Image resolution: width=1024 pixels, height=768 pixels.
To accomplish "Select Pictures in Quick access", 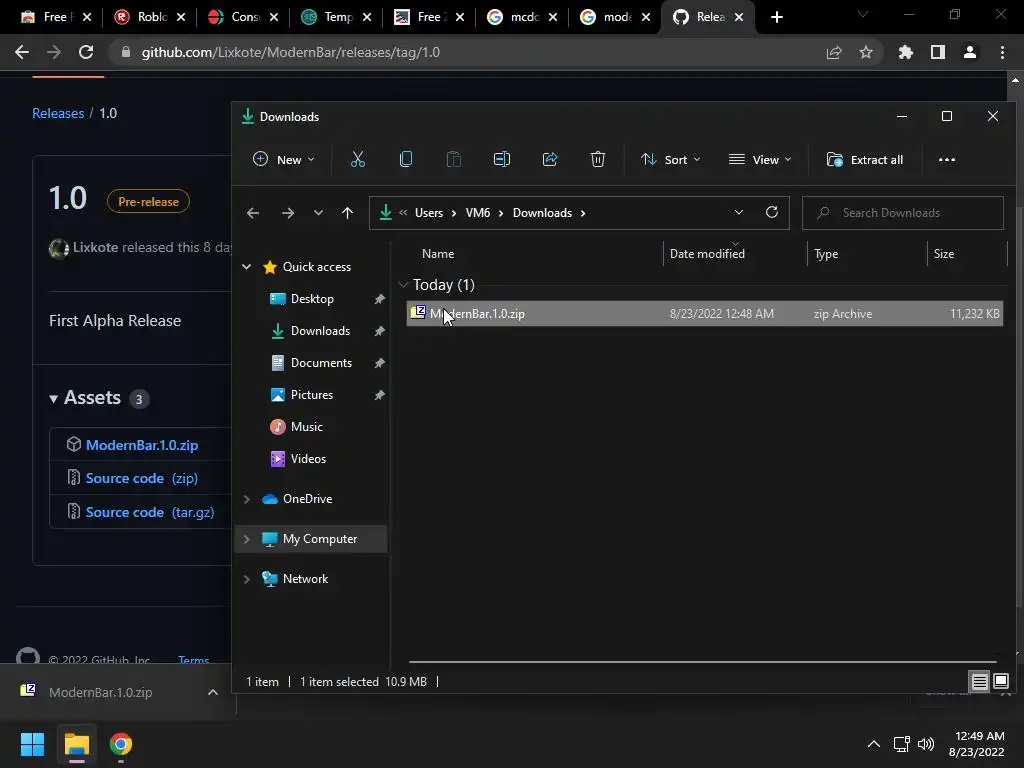I will [x=312, y=394].
